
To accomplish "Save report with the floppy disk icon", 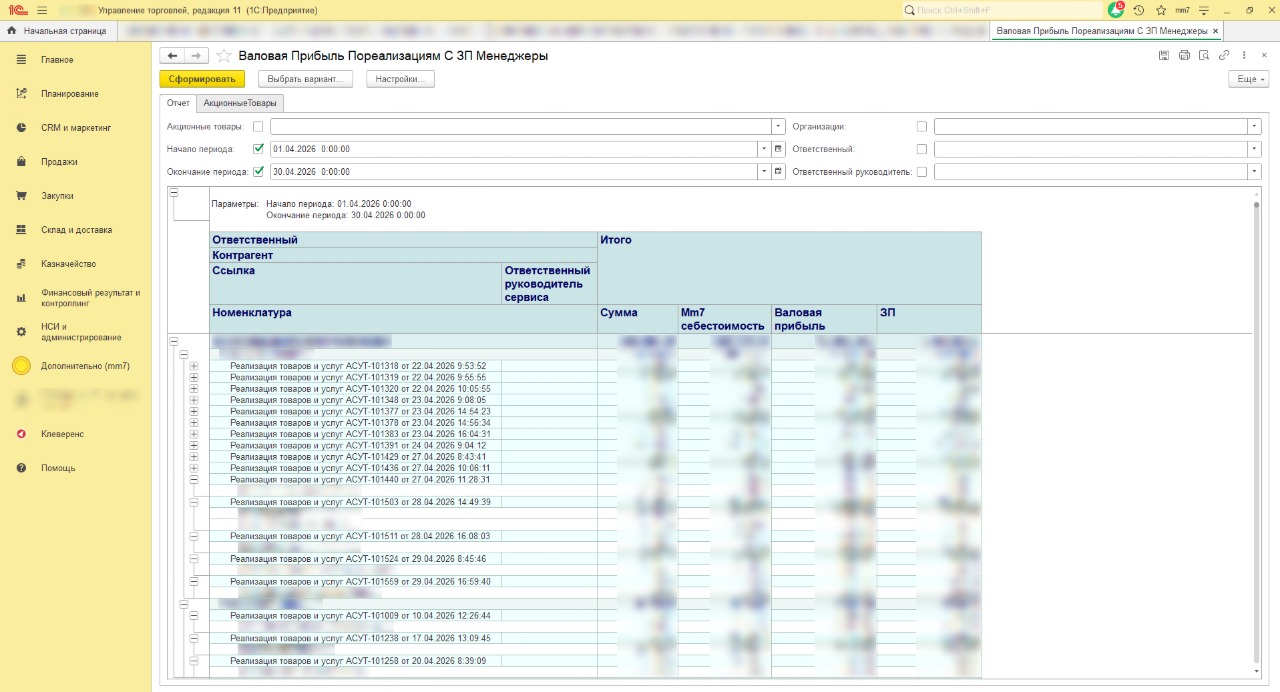I will click(1164, 56).
